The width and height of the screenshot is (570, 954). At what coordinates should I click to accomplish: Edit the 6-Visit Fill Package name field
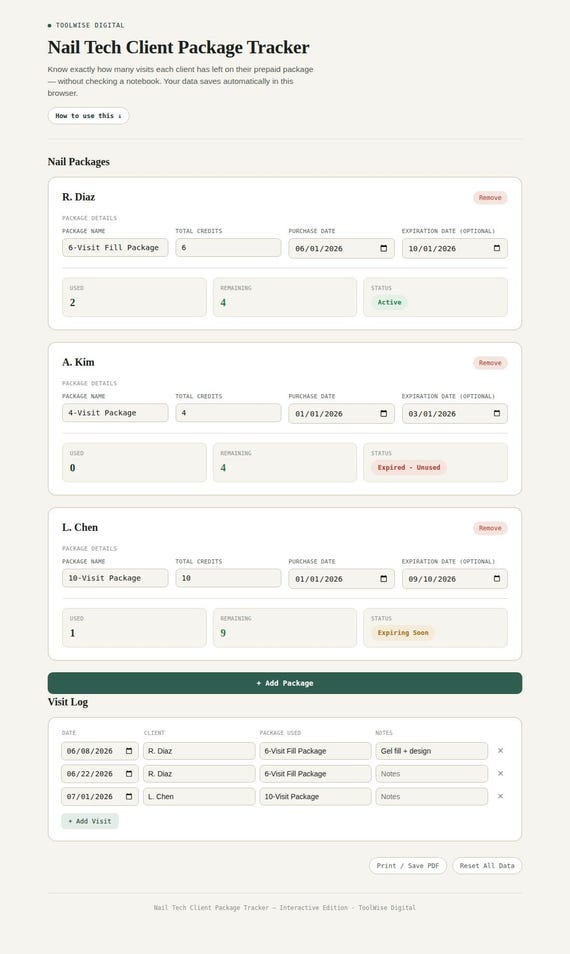point(115,248)
